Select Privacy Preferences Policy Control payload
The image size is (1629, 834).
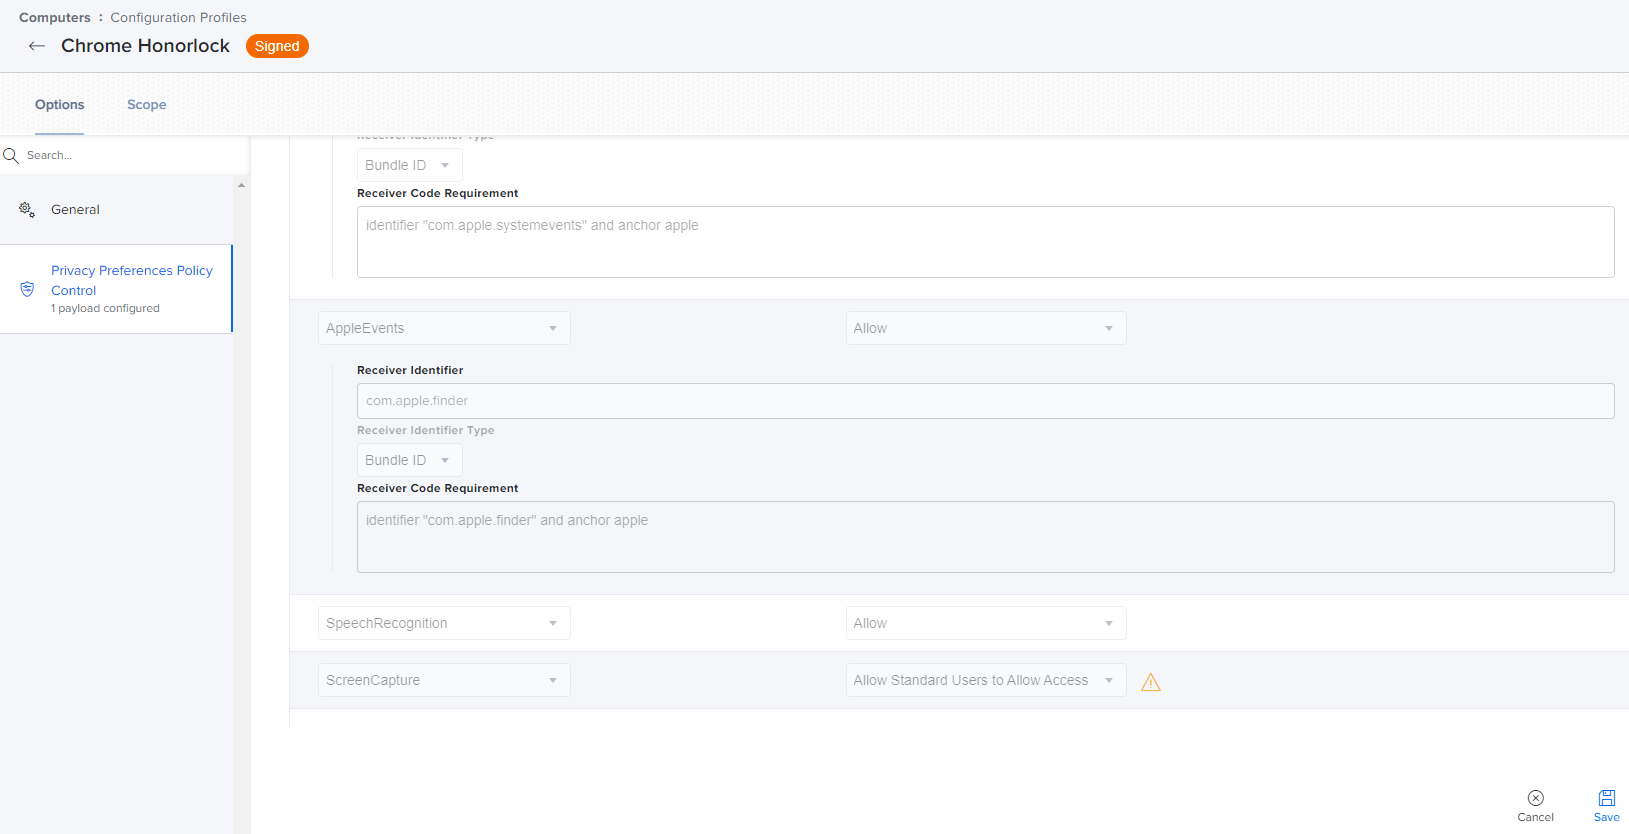pyautogui.click(x=116, y=289)
